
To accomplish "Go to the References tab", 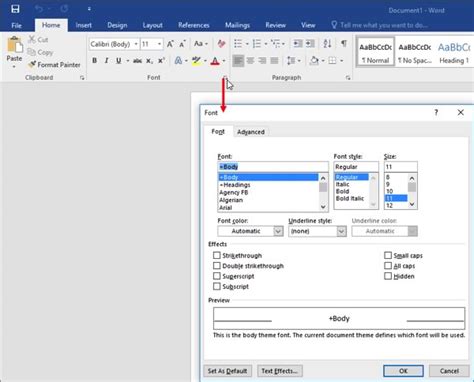I will point(194,25).
